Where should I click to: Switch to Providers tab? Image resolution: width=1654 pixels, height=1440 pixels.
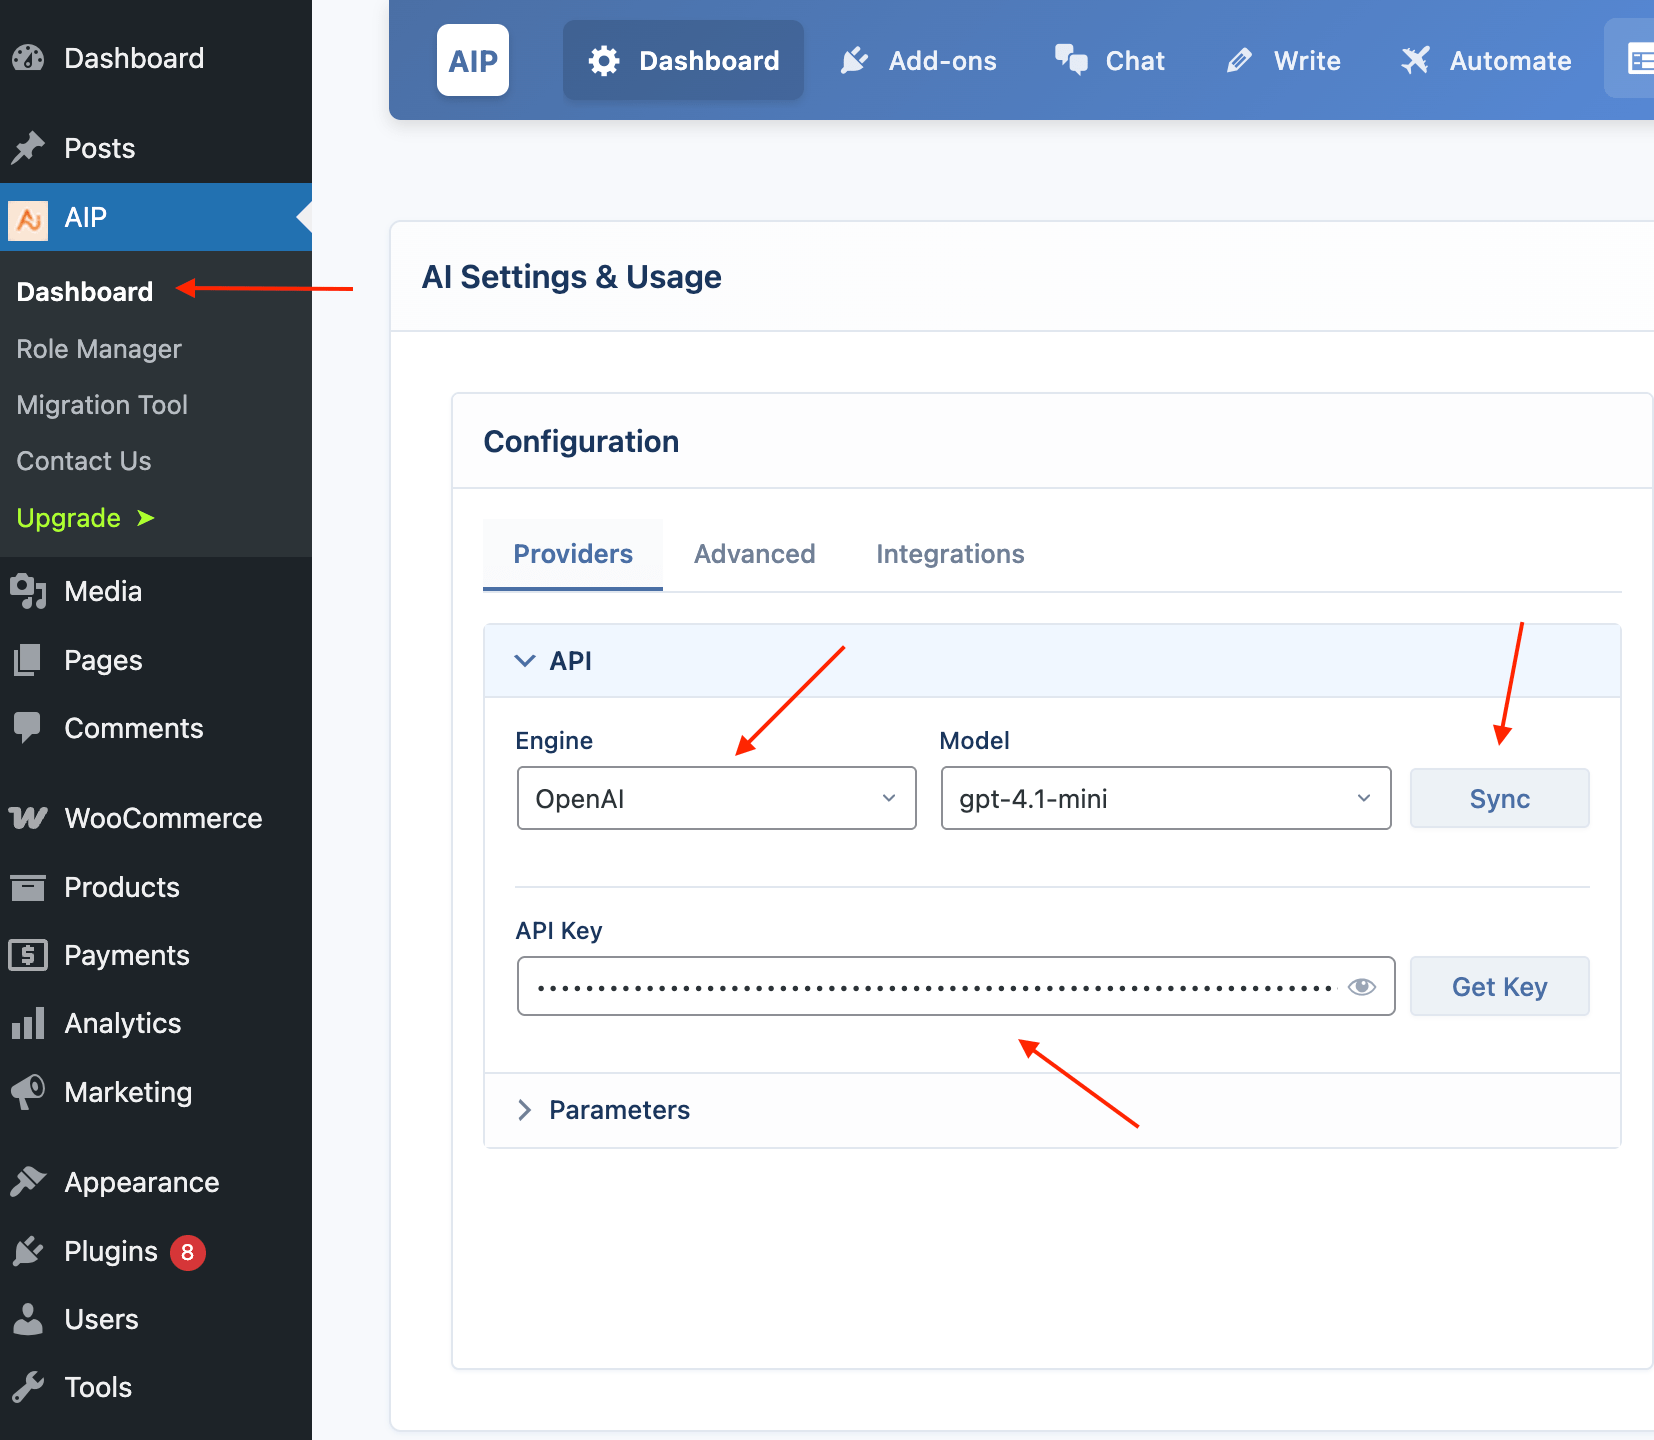click(573, 554)
